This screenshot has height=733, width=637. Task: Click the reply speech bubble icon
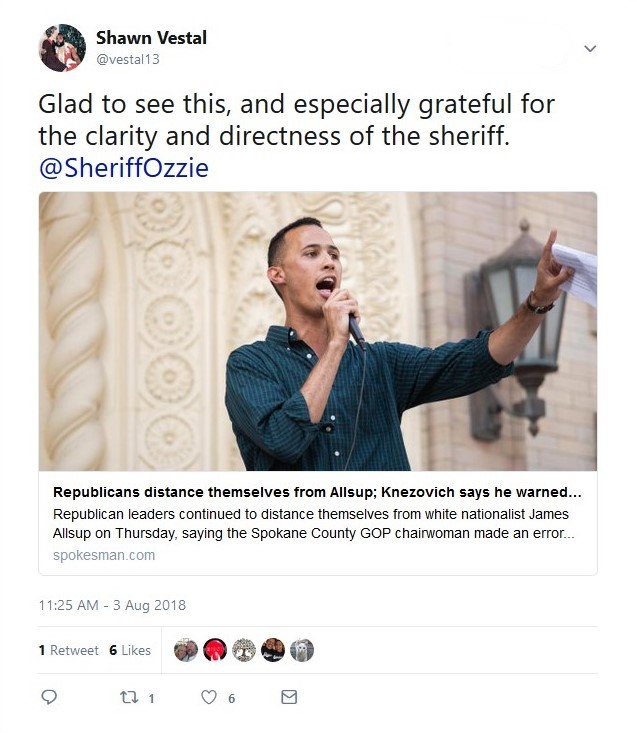49,697
